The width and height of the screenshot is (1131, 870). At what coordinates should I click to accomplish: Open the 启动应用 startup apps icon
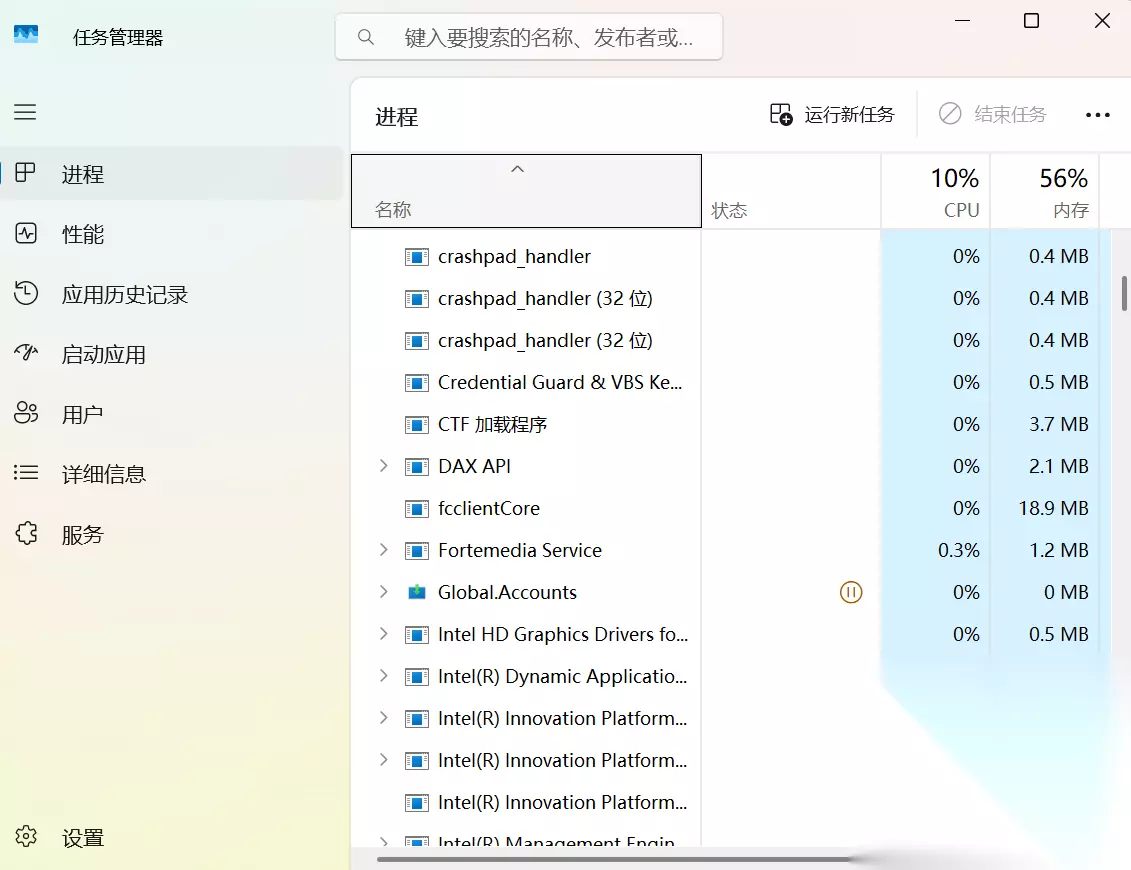tap(26, 353)
